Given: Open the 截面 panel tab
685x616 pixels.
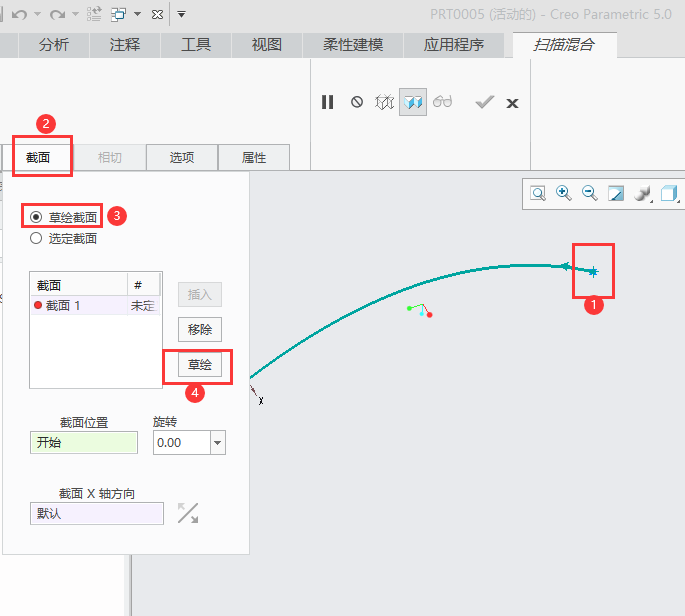Looking at the screenshot, I should pos(38,158).
